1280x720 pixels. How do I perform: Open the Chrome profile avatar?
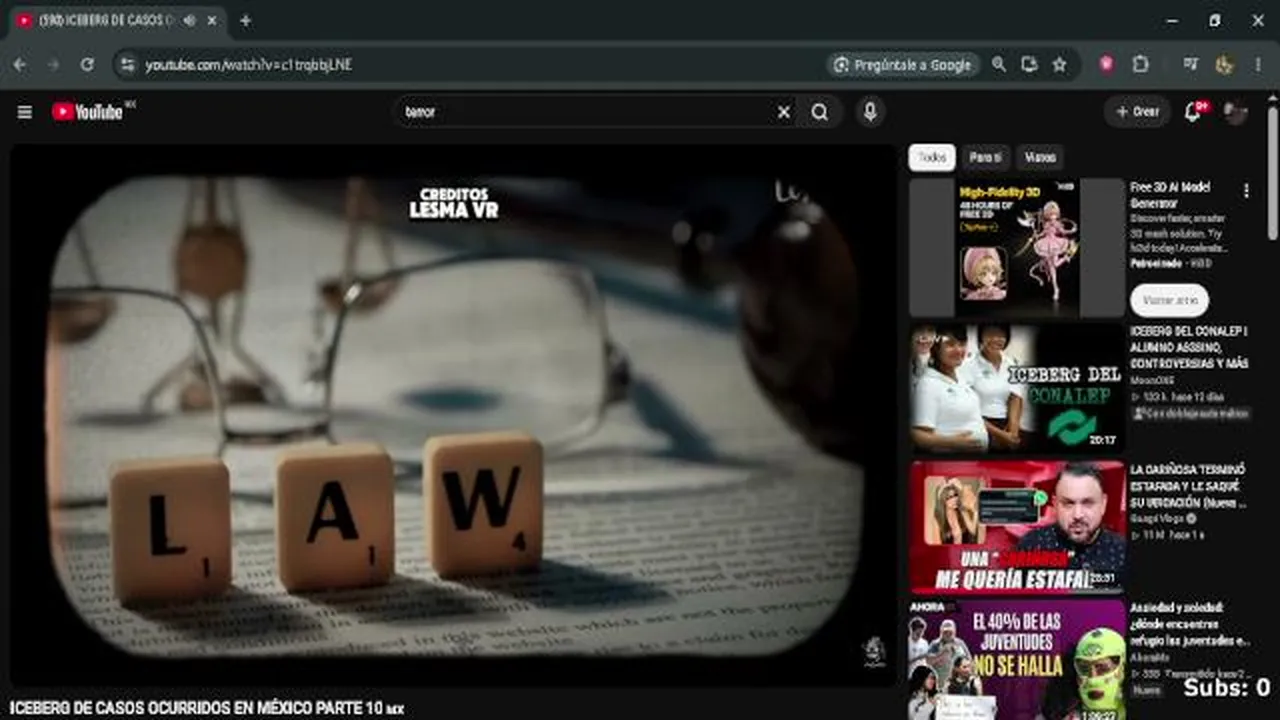click(1224, 64)
